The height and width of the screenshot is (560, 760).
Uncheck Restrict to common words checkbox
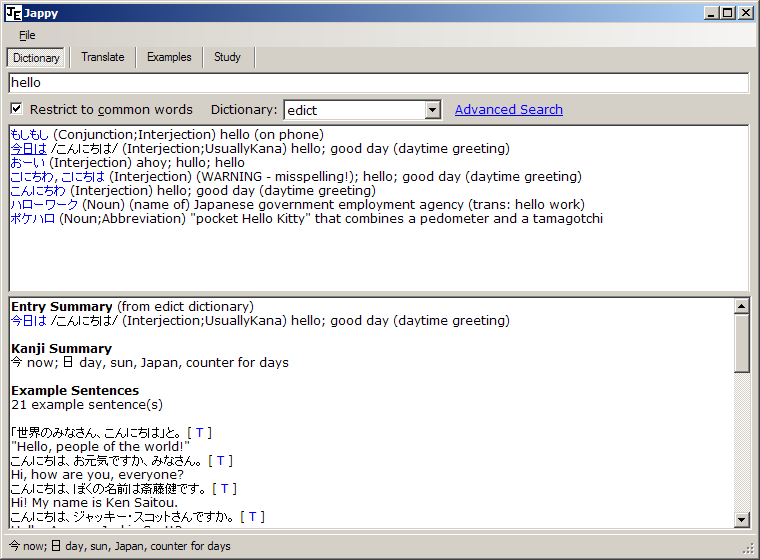(16, 109)
